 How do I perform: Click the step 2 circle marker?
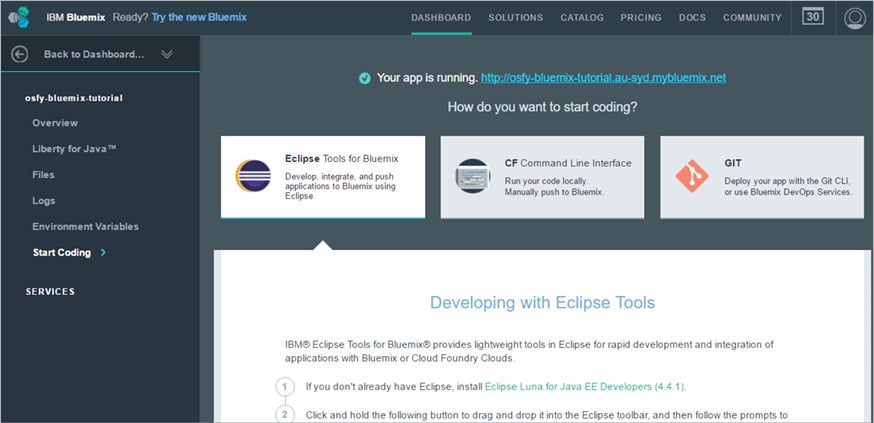point(284,414)
